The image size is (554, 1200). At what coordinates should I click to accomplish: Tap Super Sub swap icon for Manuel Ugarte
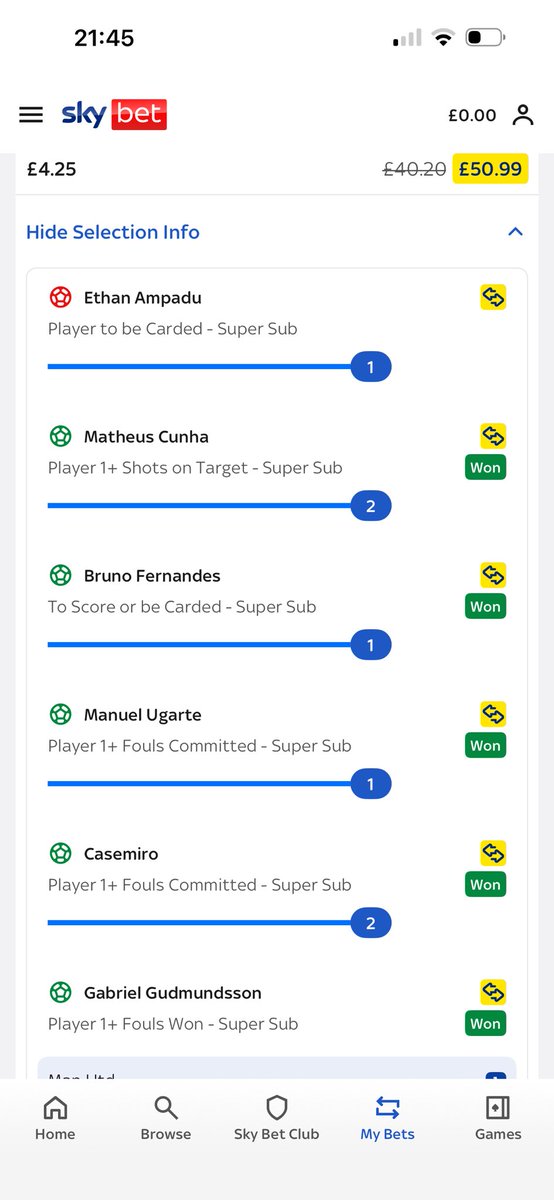(493, 714)
